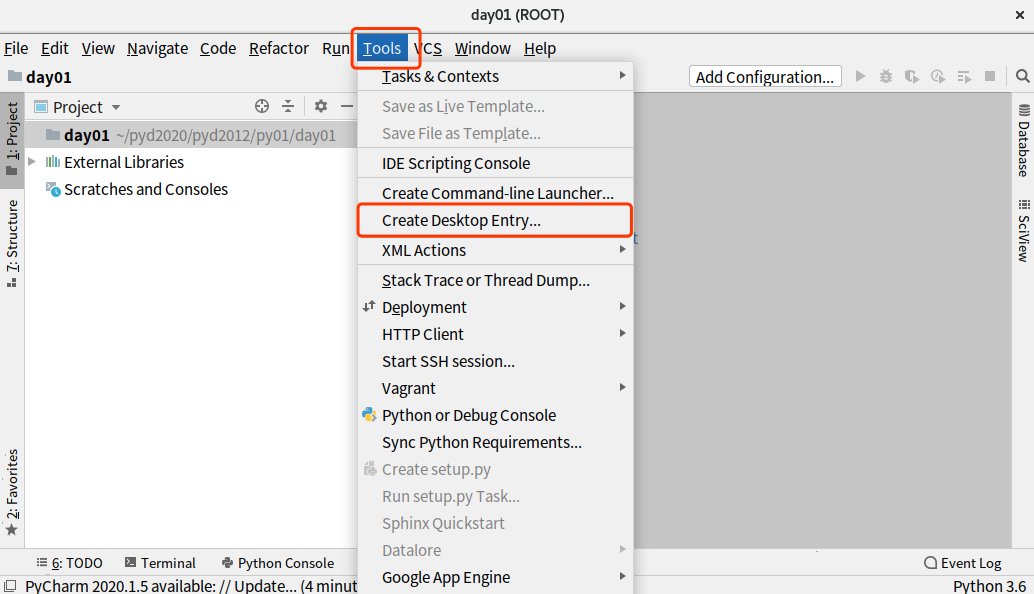Choose Create Desktop Entry
Screen dimensions: 1034x594
[495, 220]
